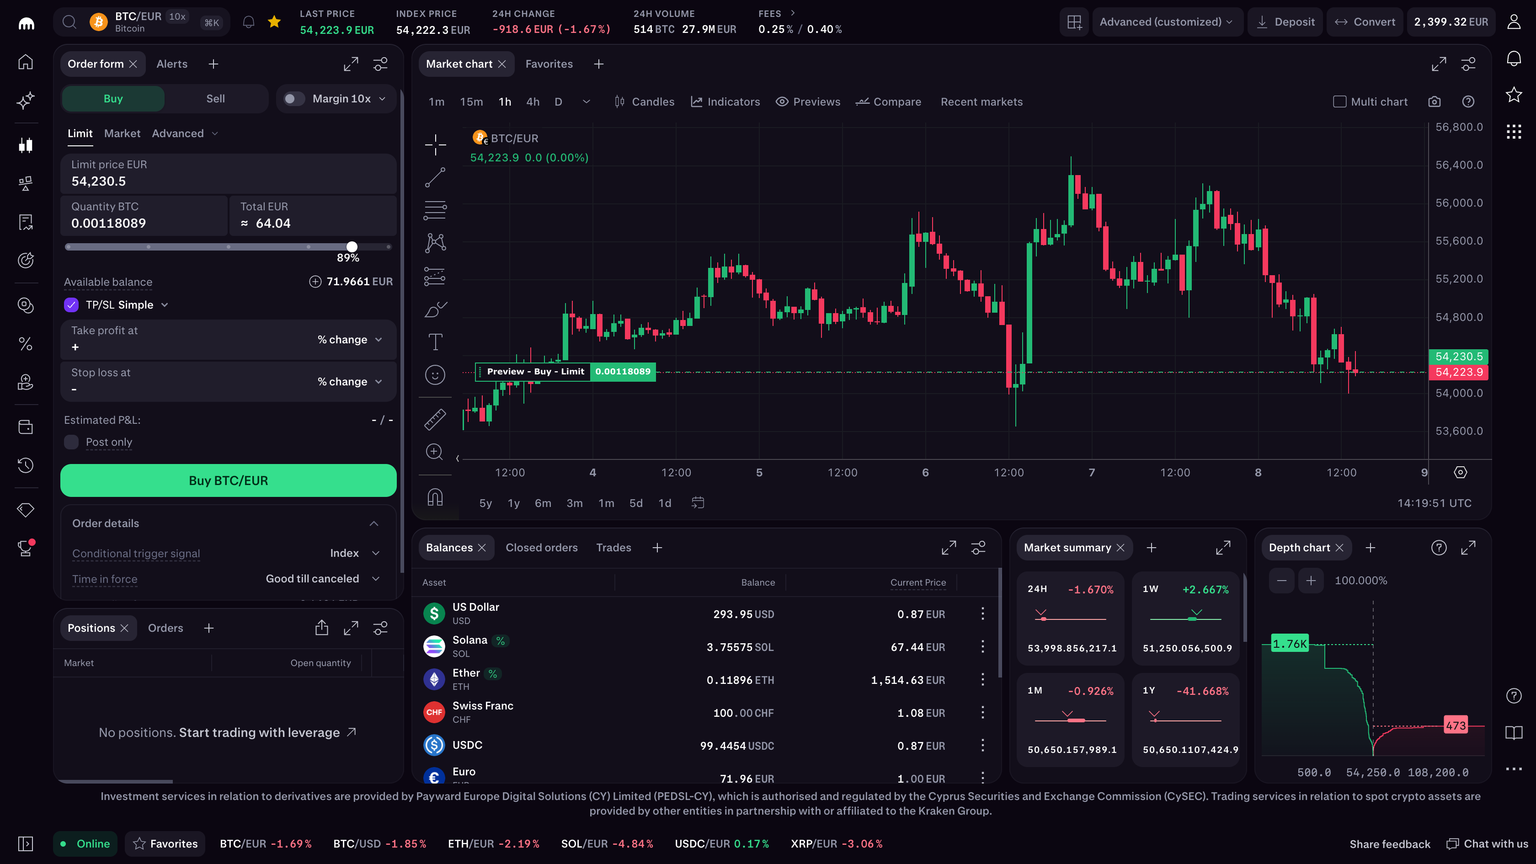Viewport: 1536px width, 864px height.
Task: Open the Start trading with leverage link
Action: (268, 733)
